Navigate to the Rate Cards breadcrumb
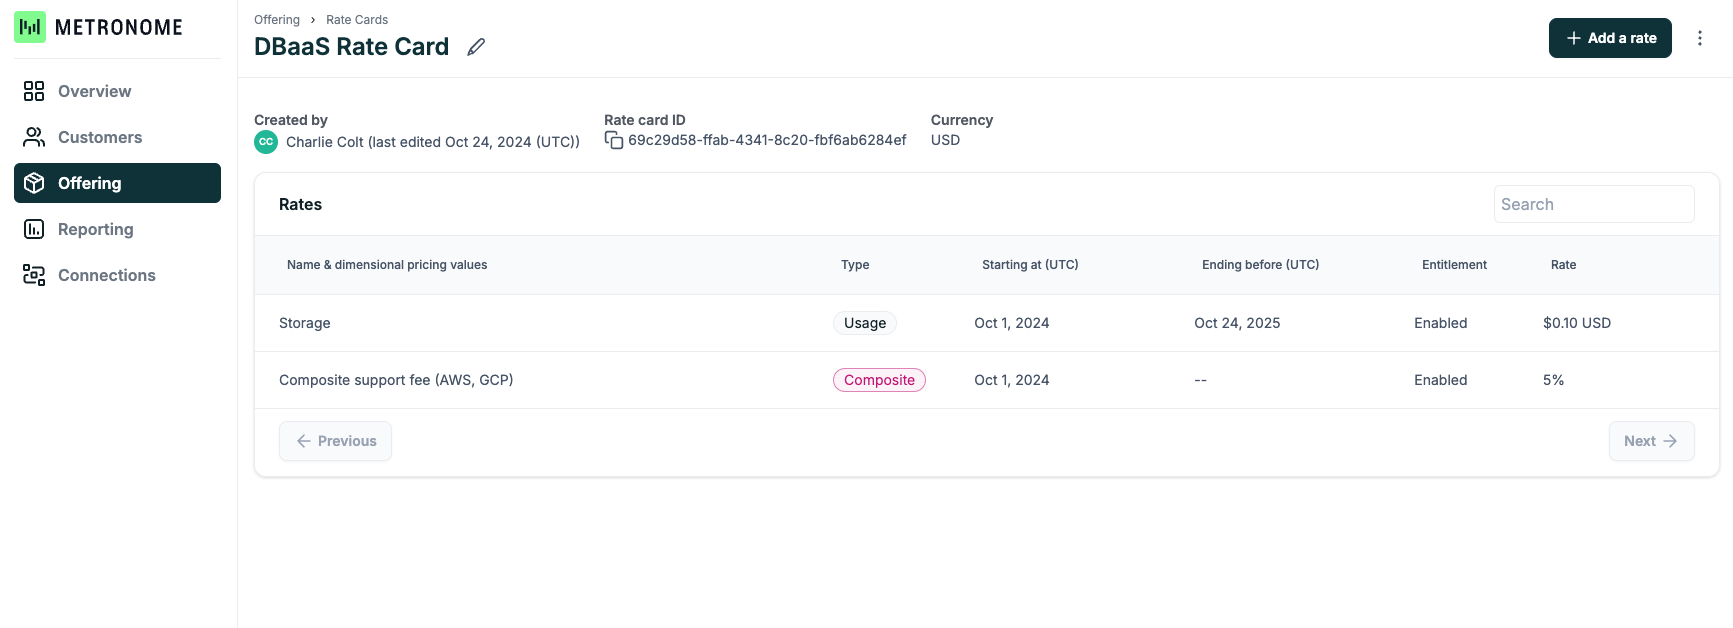 pos(357,20)
